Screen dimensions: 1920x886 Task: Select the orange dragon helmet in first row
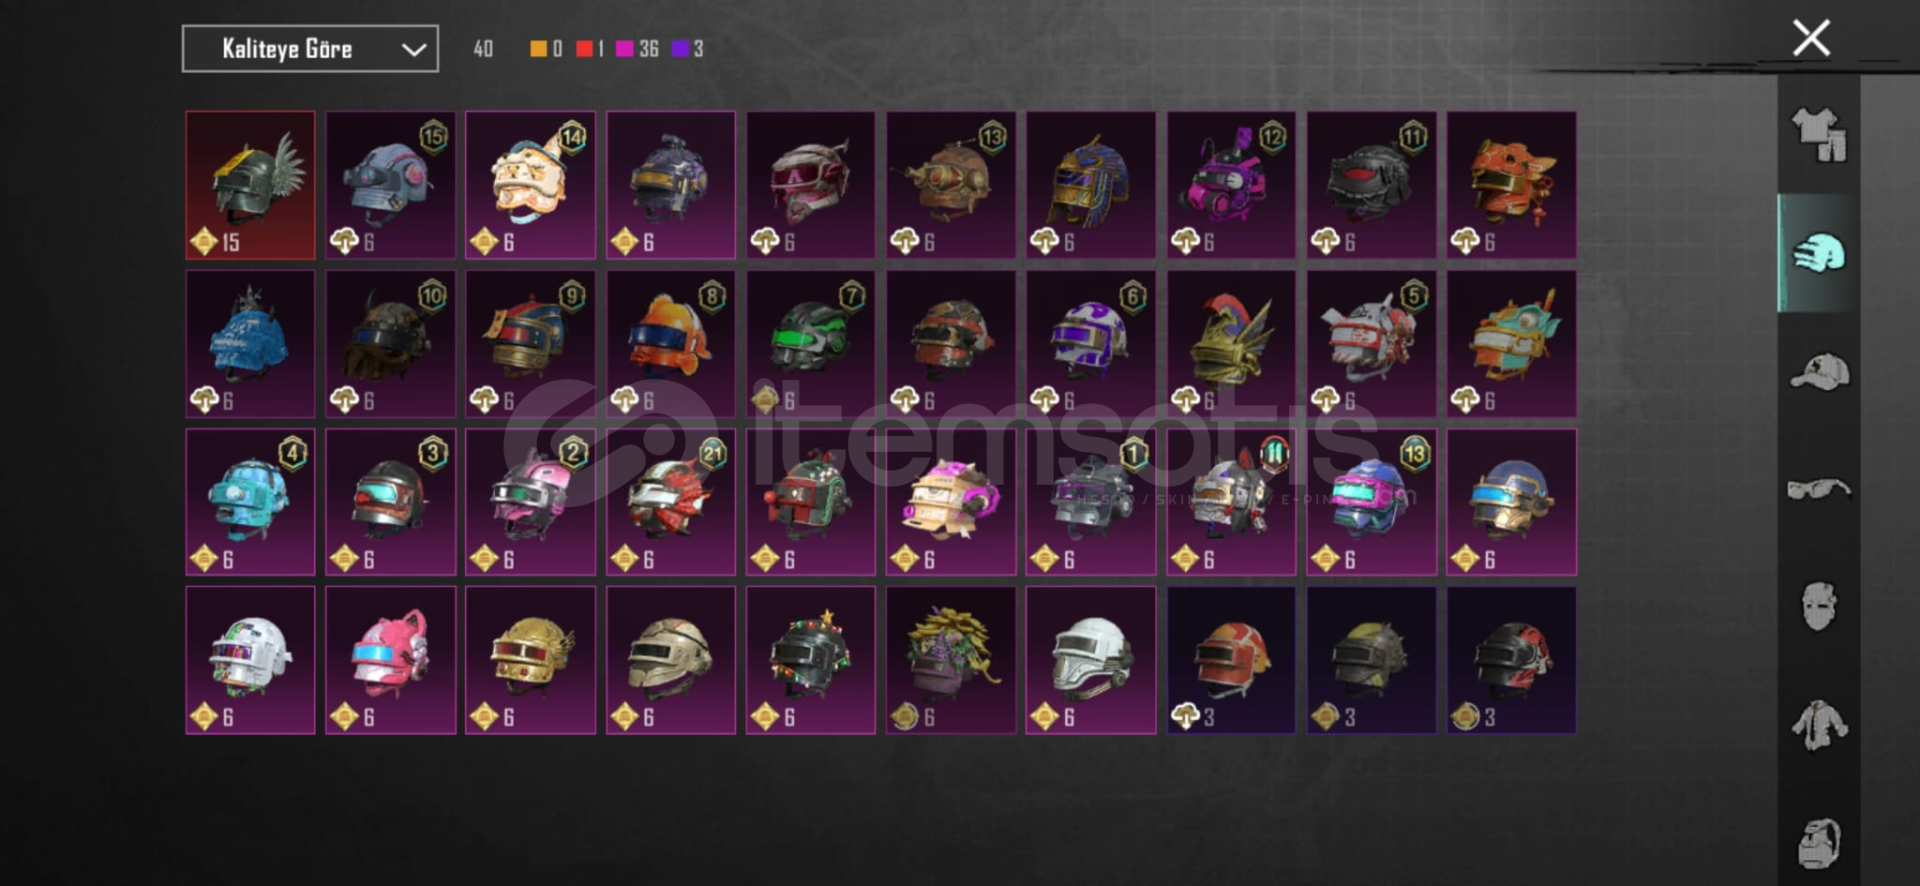(x=1511, y=185)
